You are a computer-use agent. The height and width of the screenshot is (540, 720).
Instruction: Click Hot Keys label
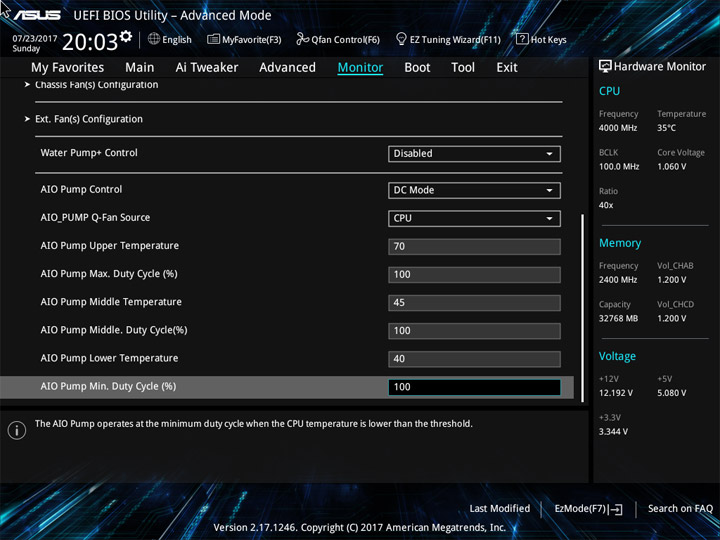tap(548, 40)
